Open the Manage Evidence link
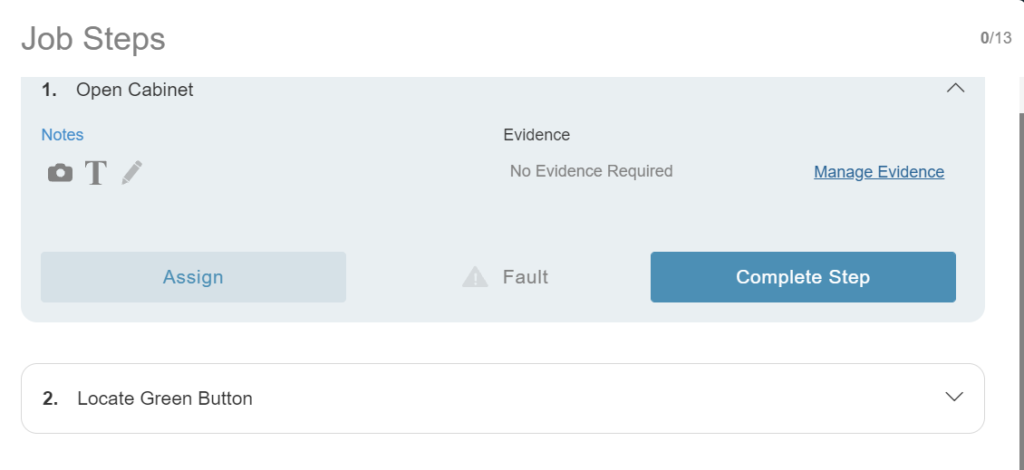The width and height of the screenshot is (1024, 470). (x=878, y=172)
